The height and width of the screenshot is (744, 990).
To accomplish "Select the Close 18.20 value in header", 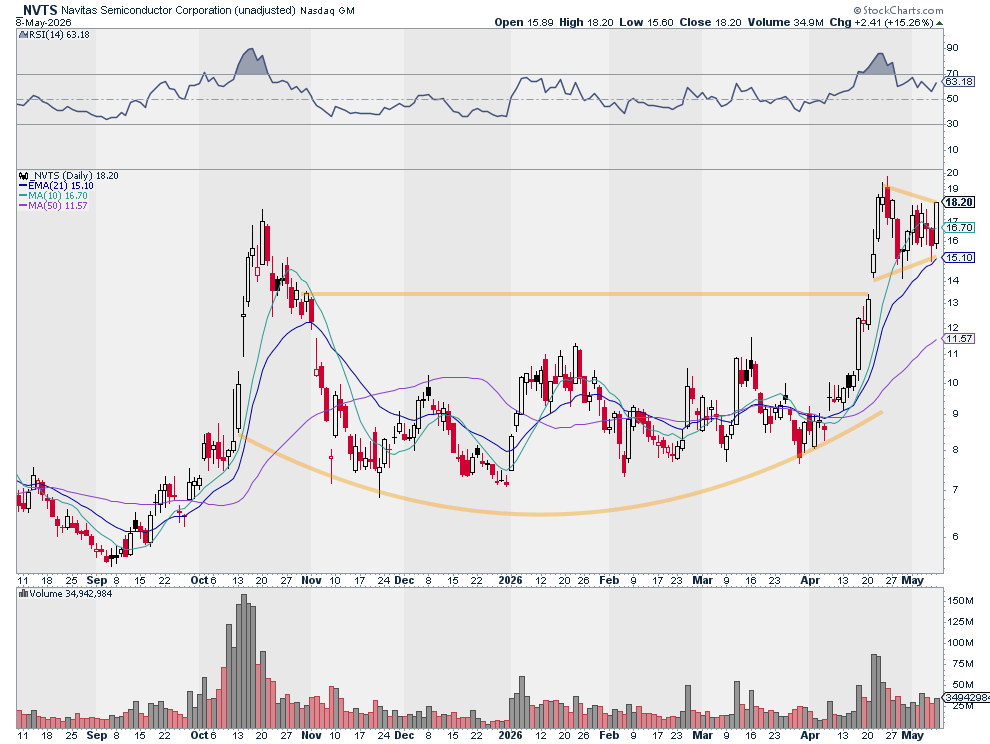I will click(x=710, y=22).
